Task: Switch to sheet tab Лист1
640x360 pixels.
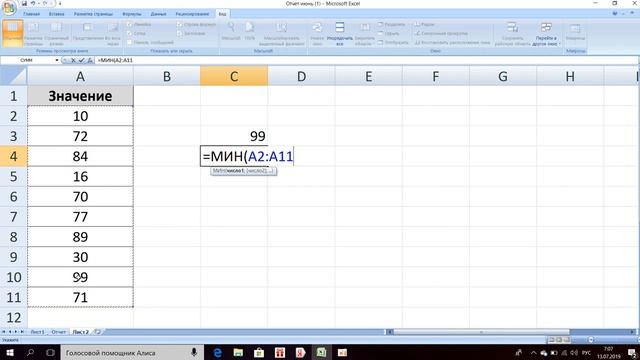Action: point(37,332)
